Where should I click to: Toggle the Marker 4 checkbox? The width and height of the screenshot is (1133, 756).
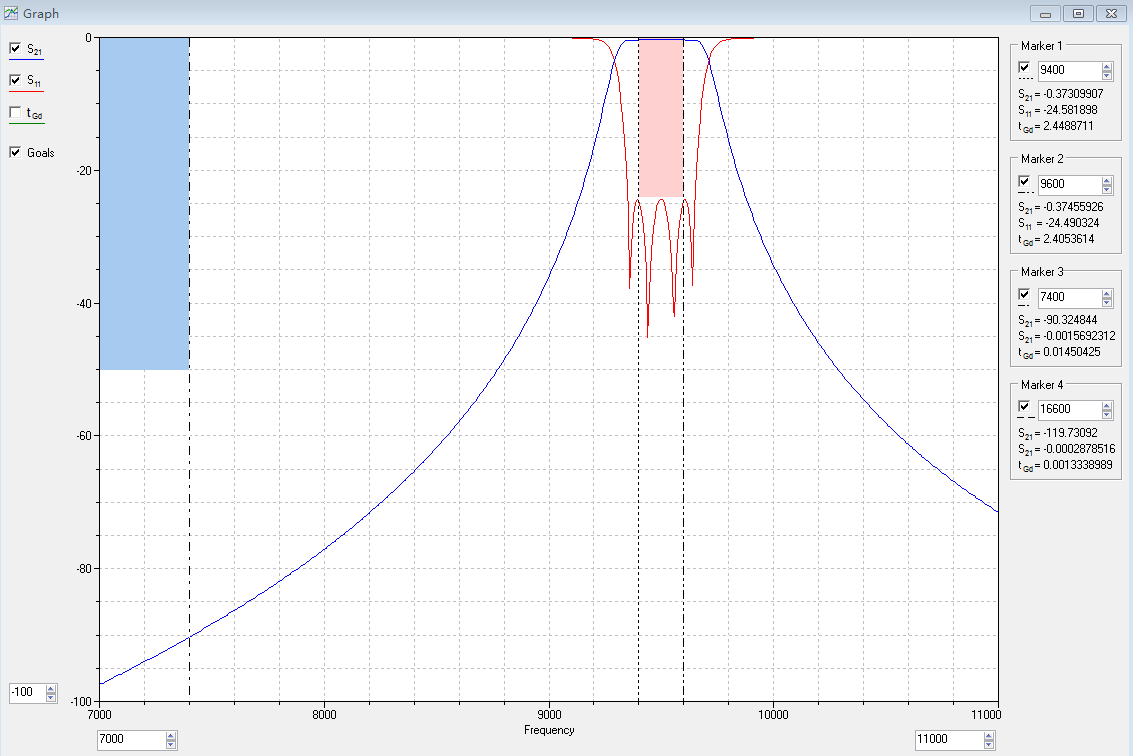point(1024,407)
